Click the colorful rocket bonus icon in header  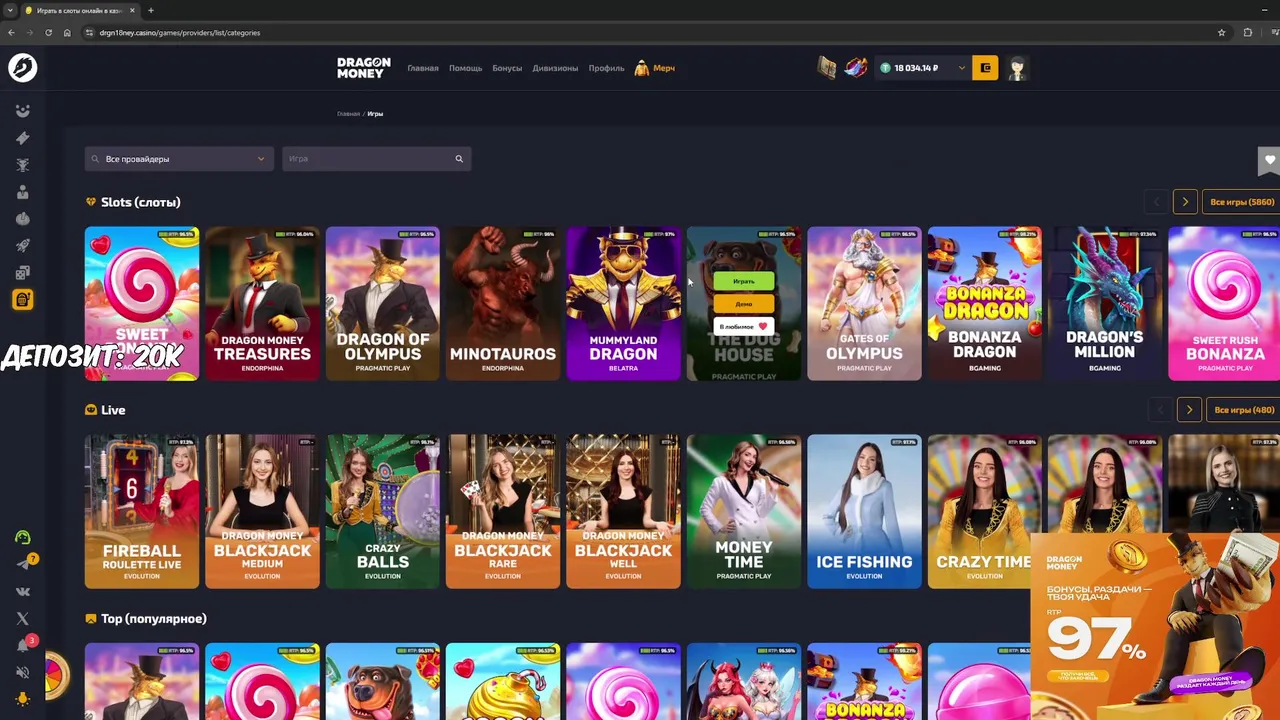click(856, 68)
